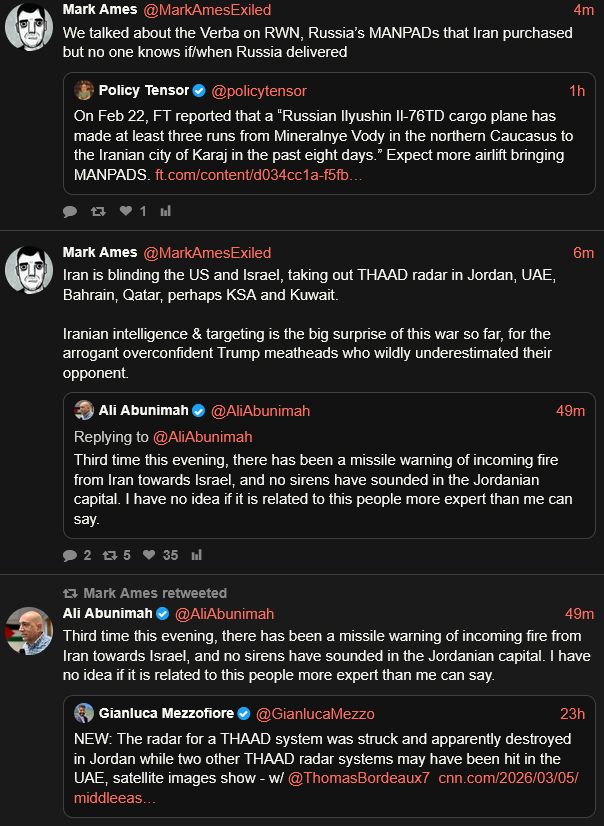Image resolution: width=604 pixels, height=826 pixels.
Task: Like the tweet about Verba MANPADs
Action: click(x=125, y=211)
